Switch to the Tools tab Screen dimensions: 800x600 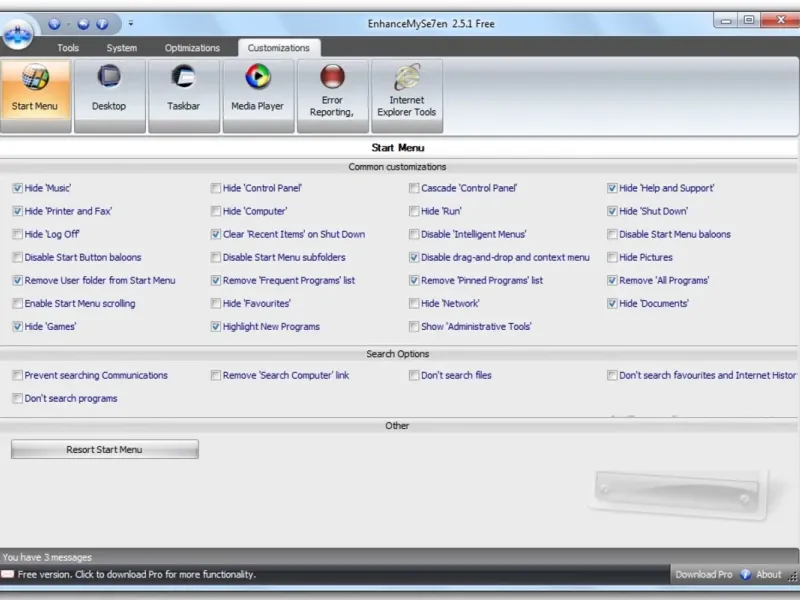pyautogui.click(x=68, y=48)
